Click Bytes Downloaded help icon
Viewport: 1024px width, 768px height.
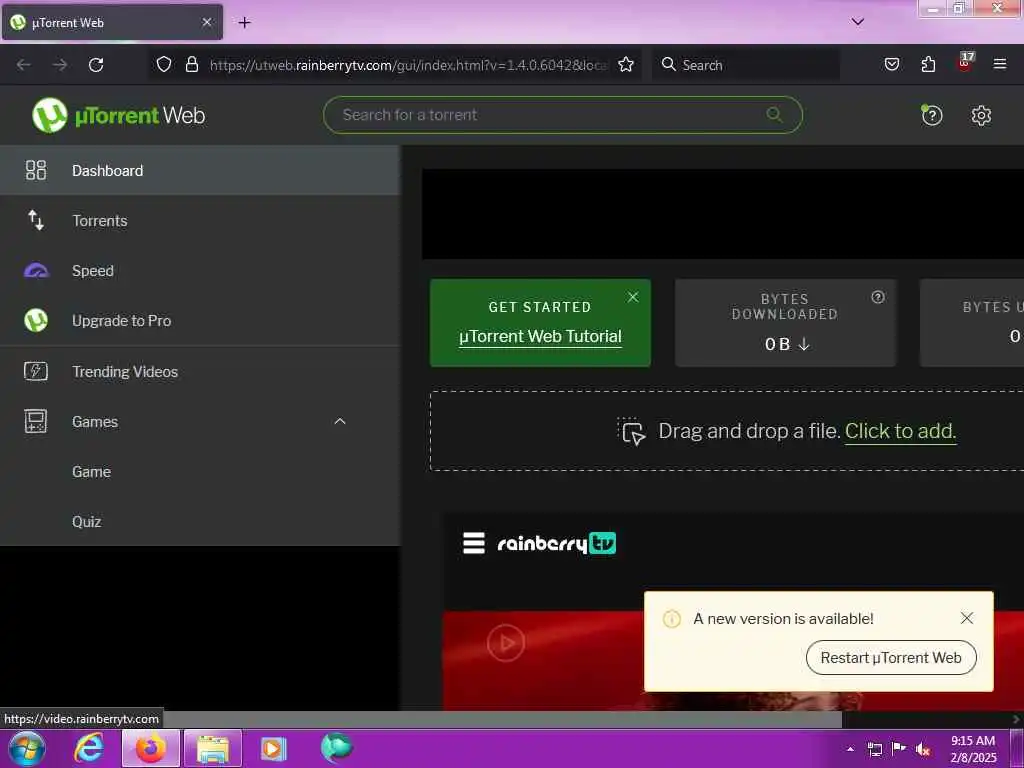(878, 297)
